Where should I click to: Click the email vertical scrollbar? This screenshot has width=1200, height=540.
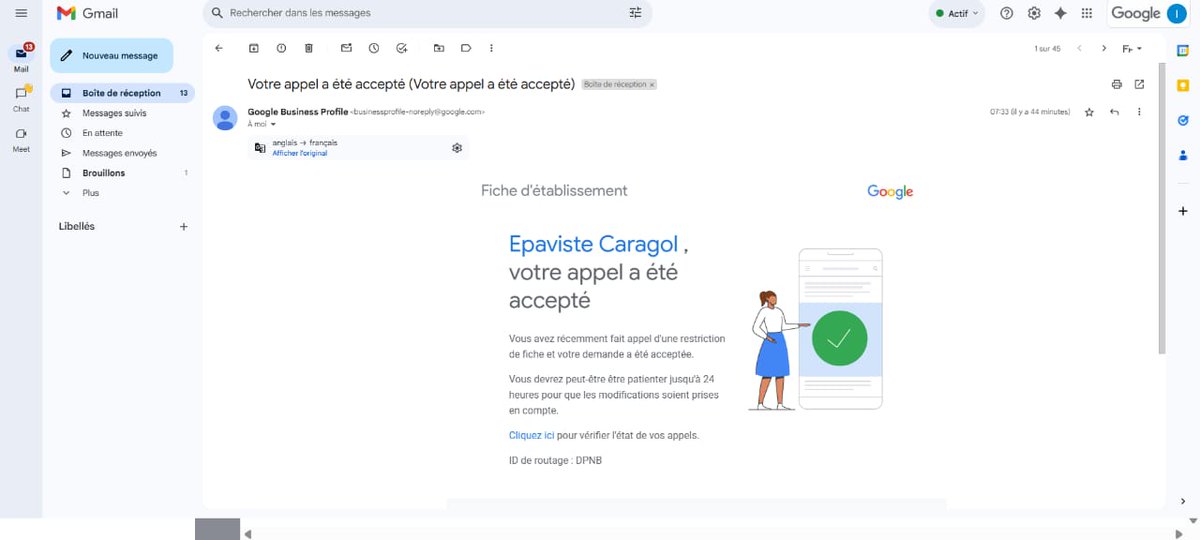1161,208
